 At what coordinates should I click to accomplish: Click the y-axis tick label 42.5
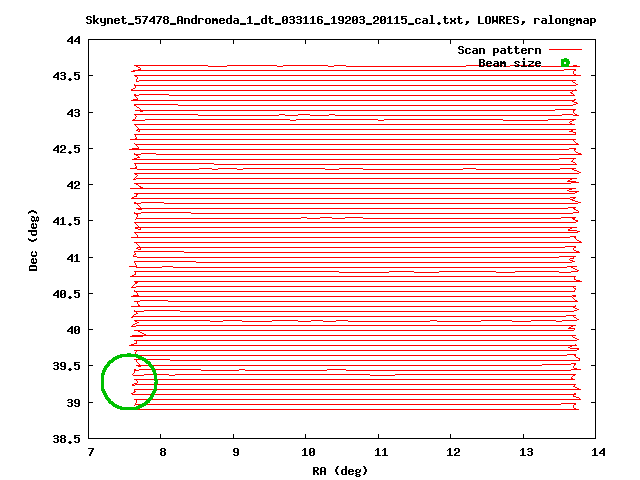coord(67,149)
